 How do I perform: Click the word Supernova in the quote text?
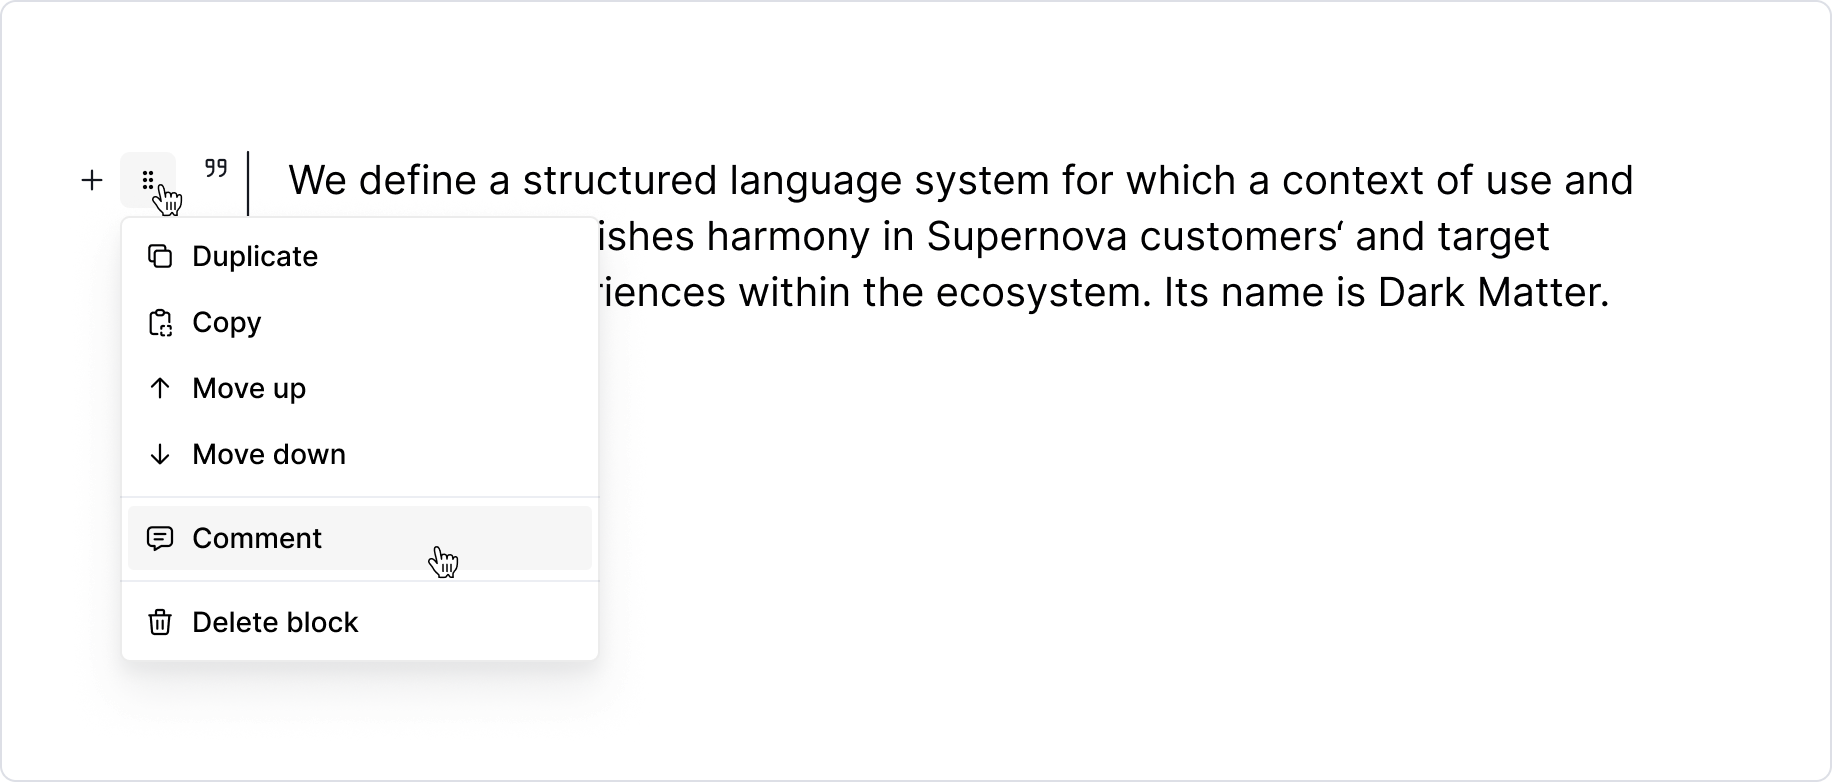1024,237
